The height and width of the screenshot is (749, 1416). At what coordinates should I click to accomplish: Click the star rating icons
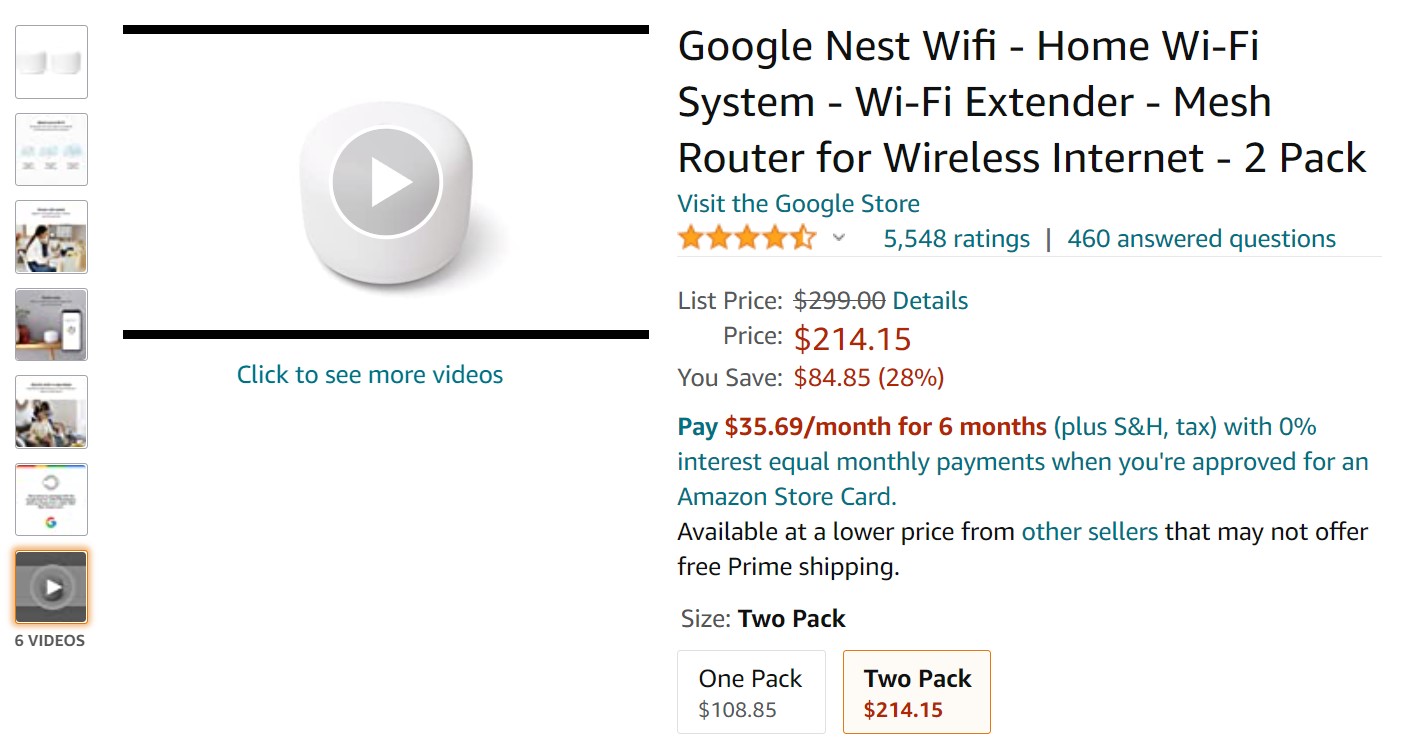click(x=746, y=238)
